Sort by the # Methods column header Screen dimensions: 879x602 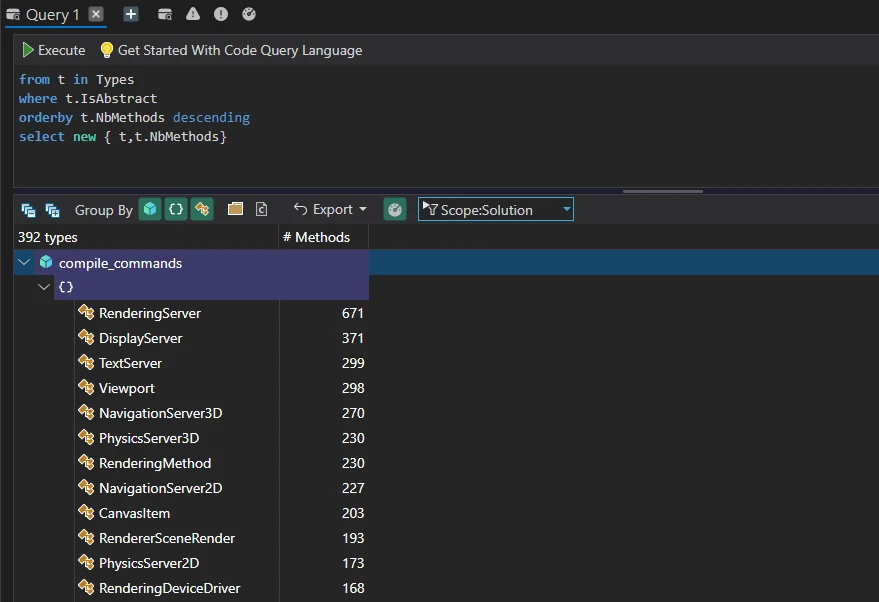click(x=323, y=237)
